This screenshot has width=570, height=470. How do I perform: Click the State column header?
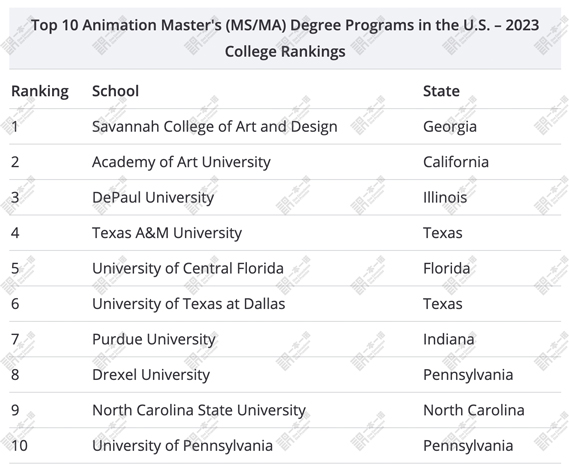click(441, 91)
